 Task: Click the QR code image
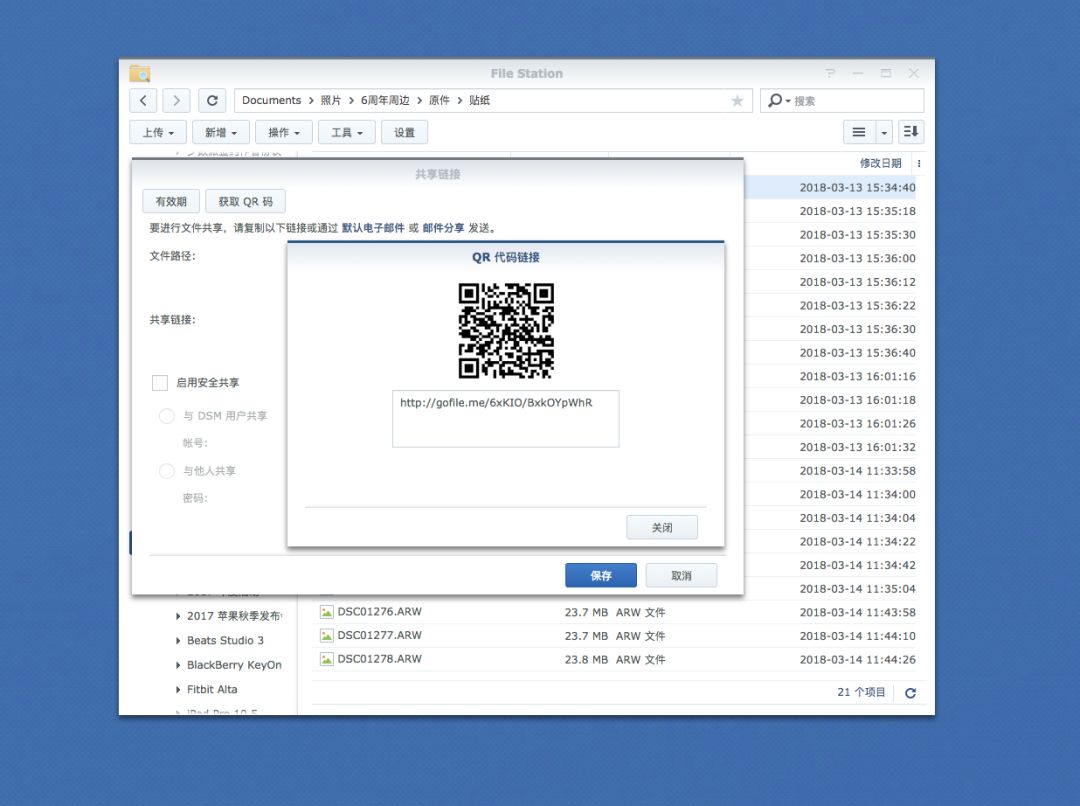506,331
